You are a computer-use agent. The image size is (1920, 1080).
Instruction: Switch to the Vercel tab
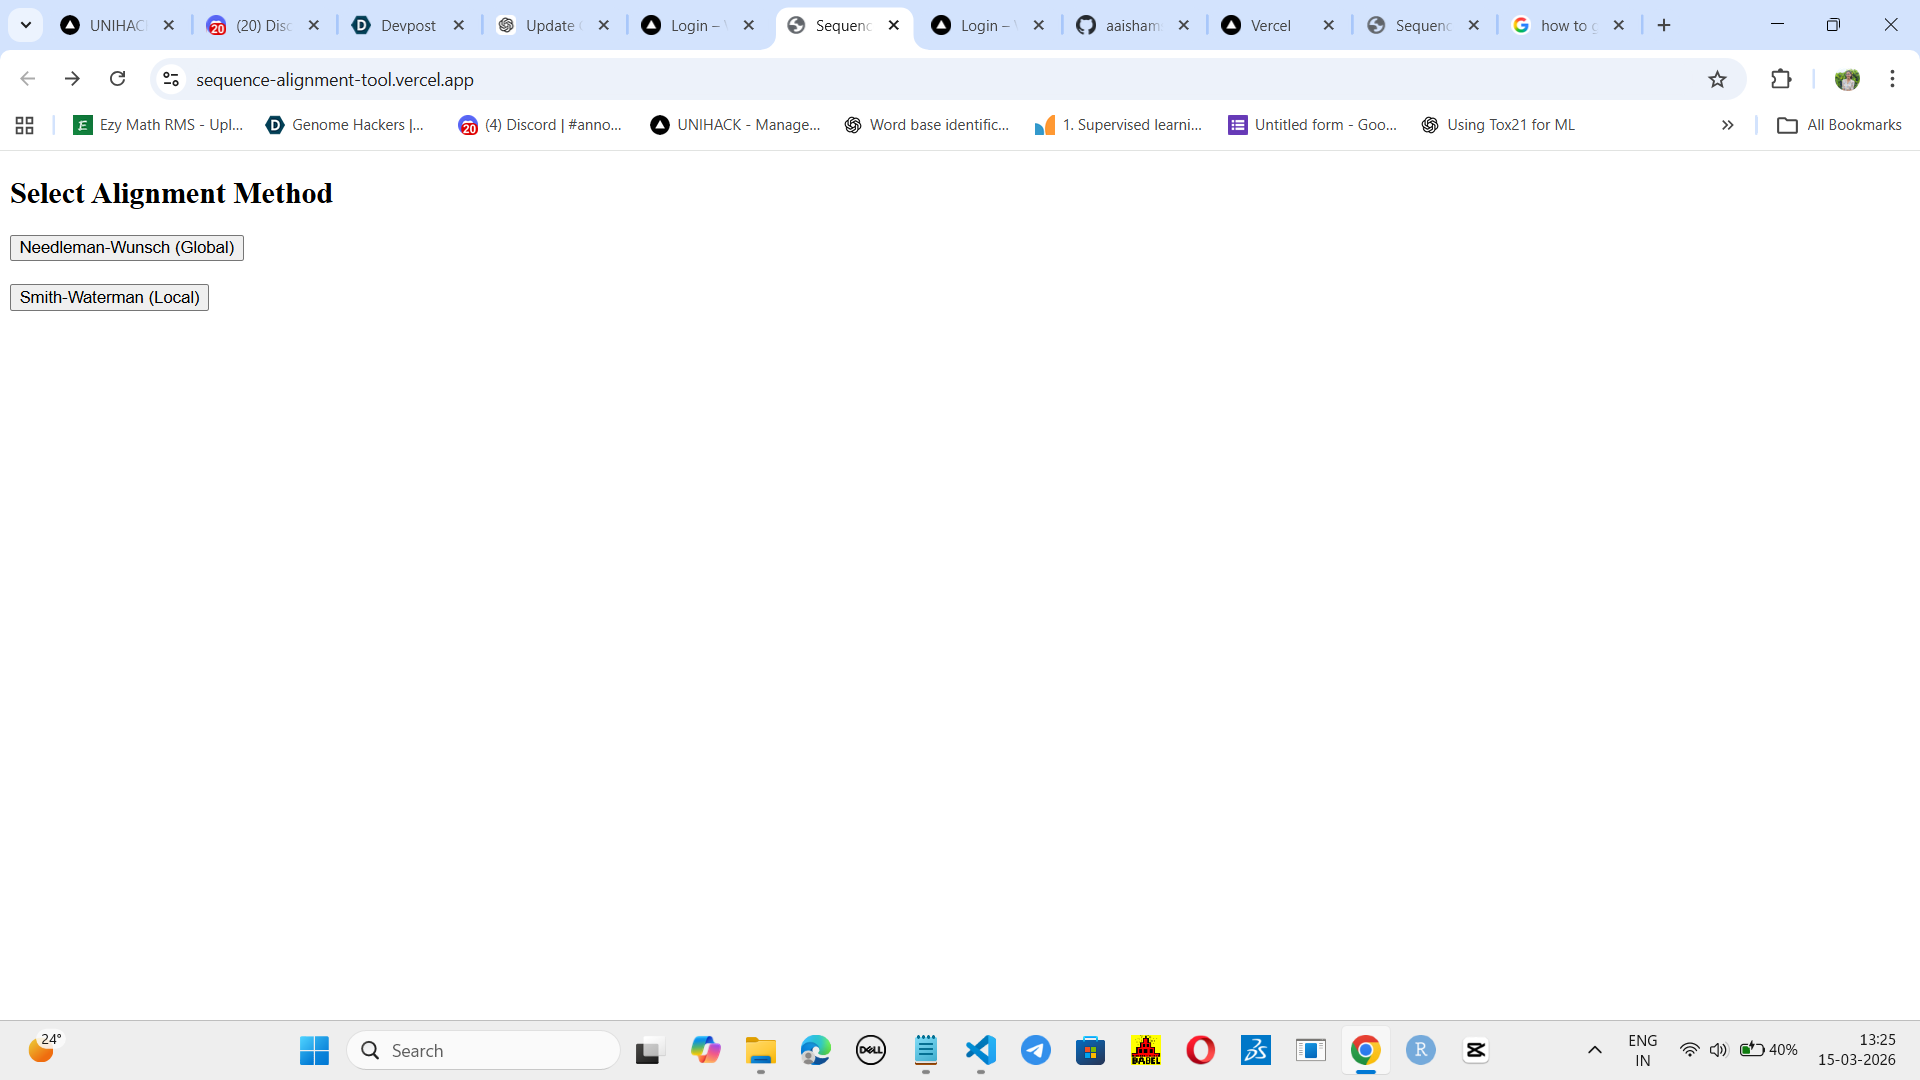[1270, 26]
